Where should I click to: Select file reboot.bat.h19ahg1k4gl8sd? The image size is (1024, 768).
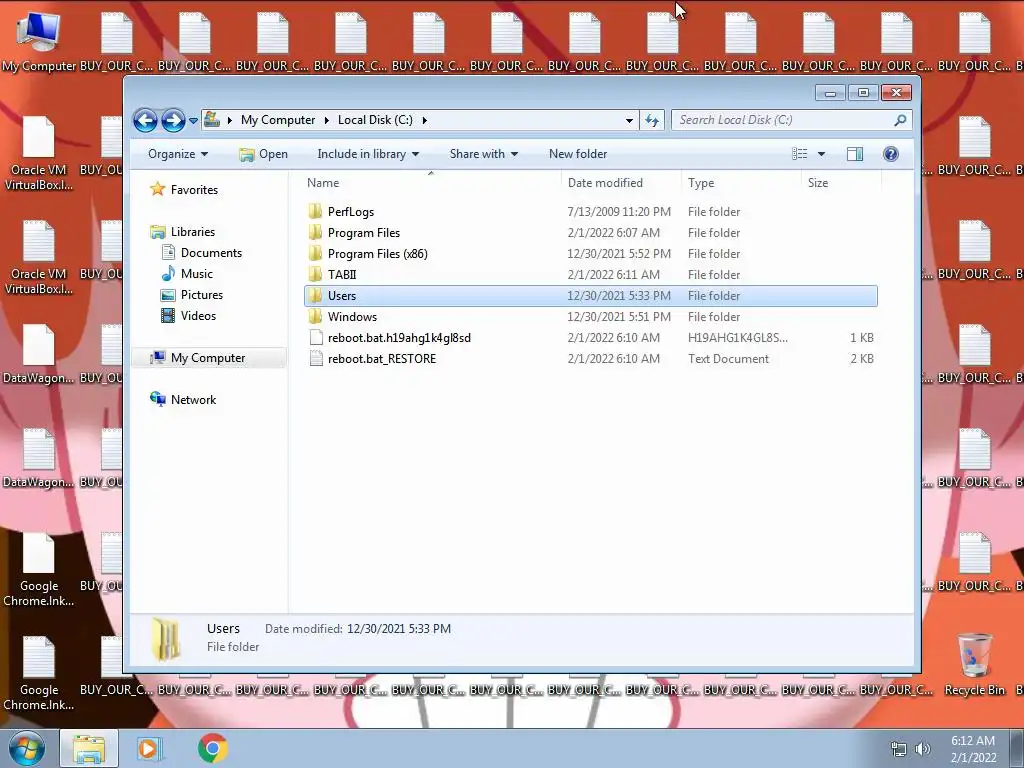click(399, 338)
